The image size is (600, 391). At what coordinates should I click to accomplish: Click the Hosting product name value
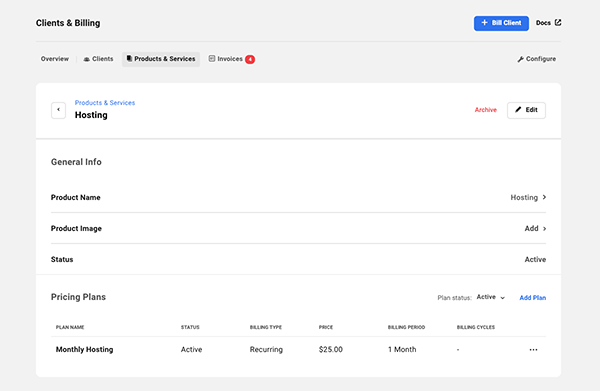point(524,197)
